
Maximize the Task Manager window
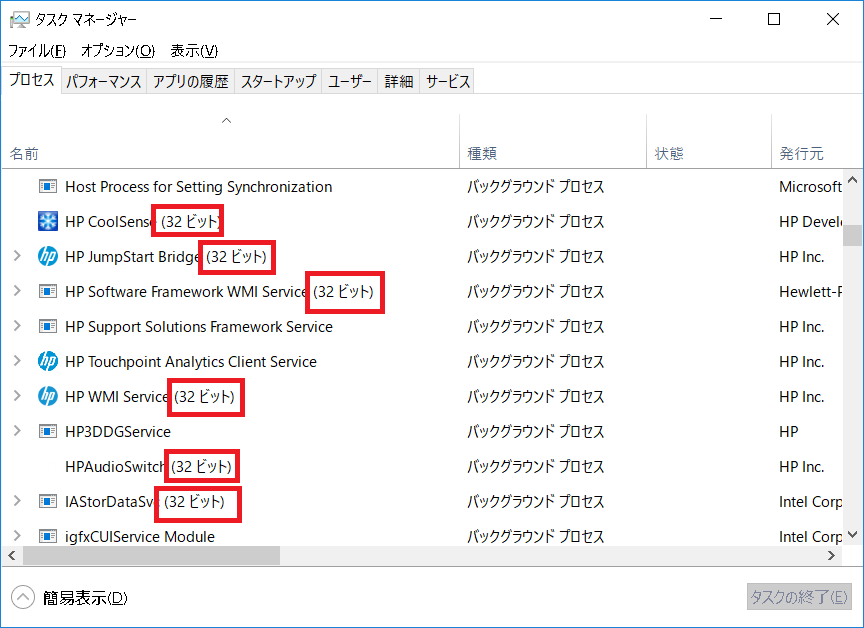pos(774,19)
